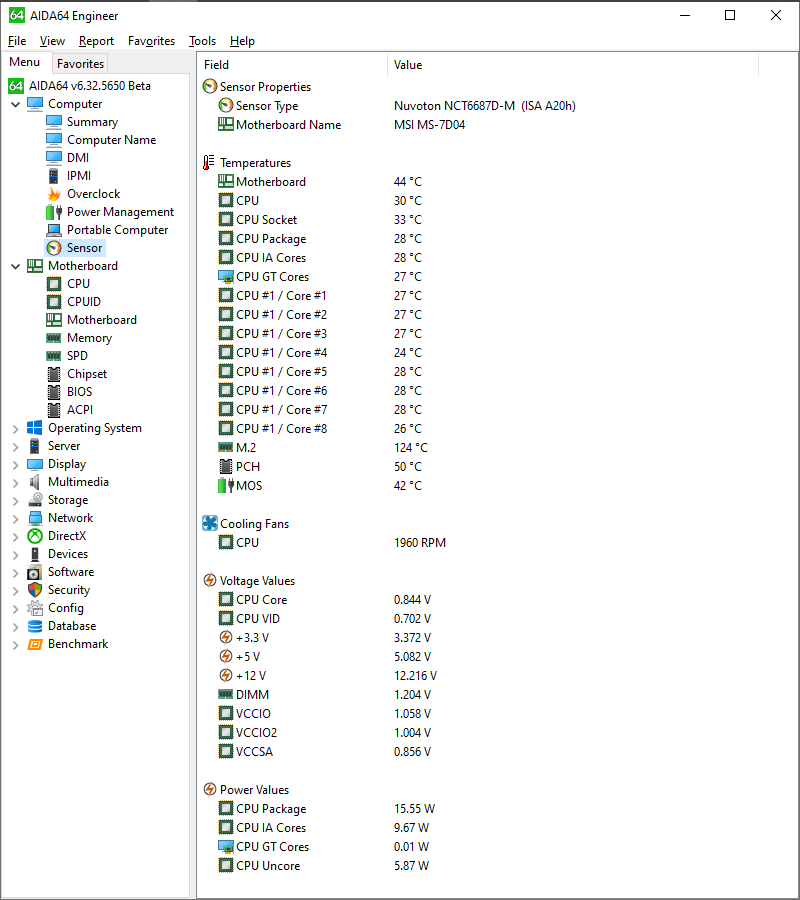Expand the Operating System node

point(15,429)
